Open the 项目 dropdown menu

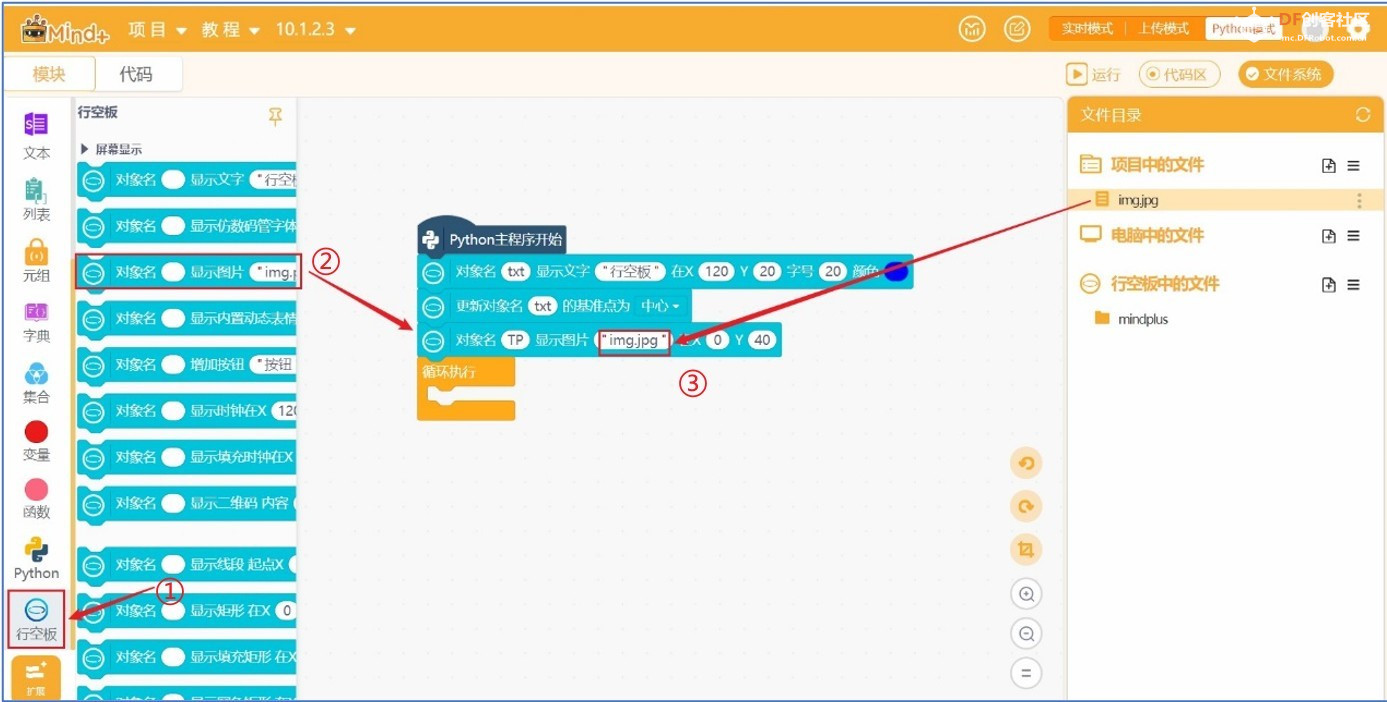pyautogui.click(x=157, y=30)
